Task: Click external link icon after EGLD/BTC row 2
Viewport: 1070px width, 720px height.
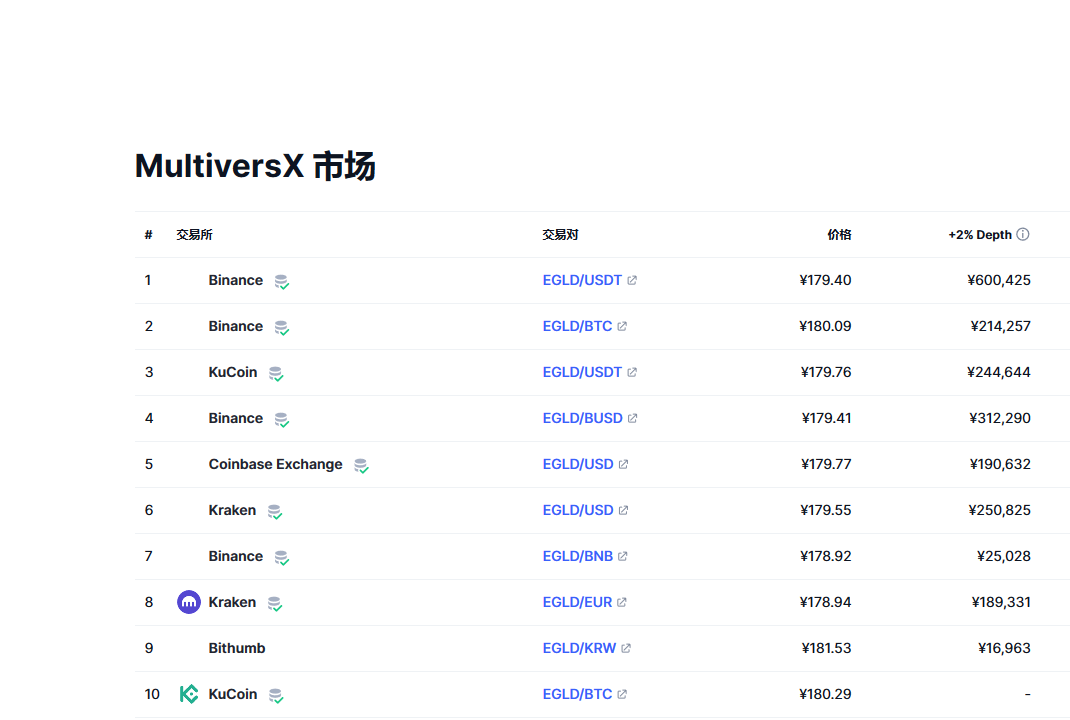Action: pos(622,326)
